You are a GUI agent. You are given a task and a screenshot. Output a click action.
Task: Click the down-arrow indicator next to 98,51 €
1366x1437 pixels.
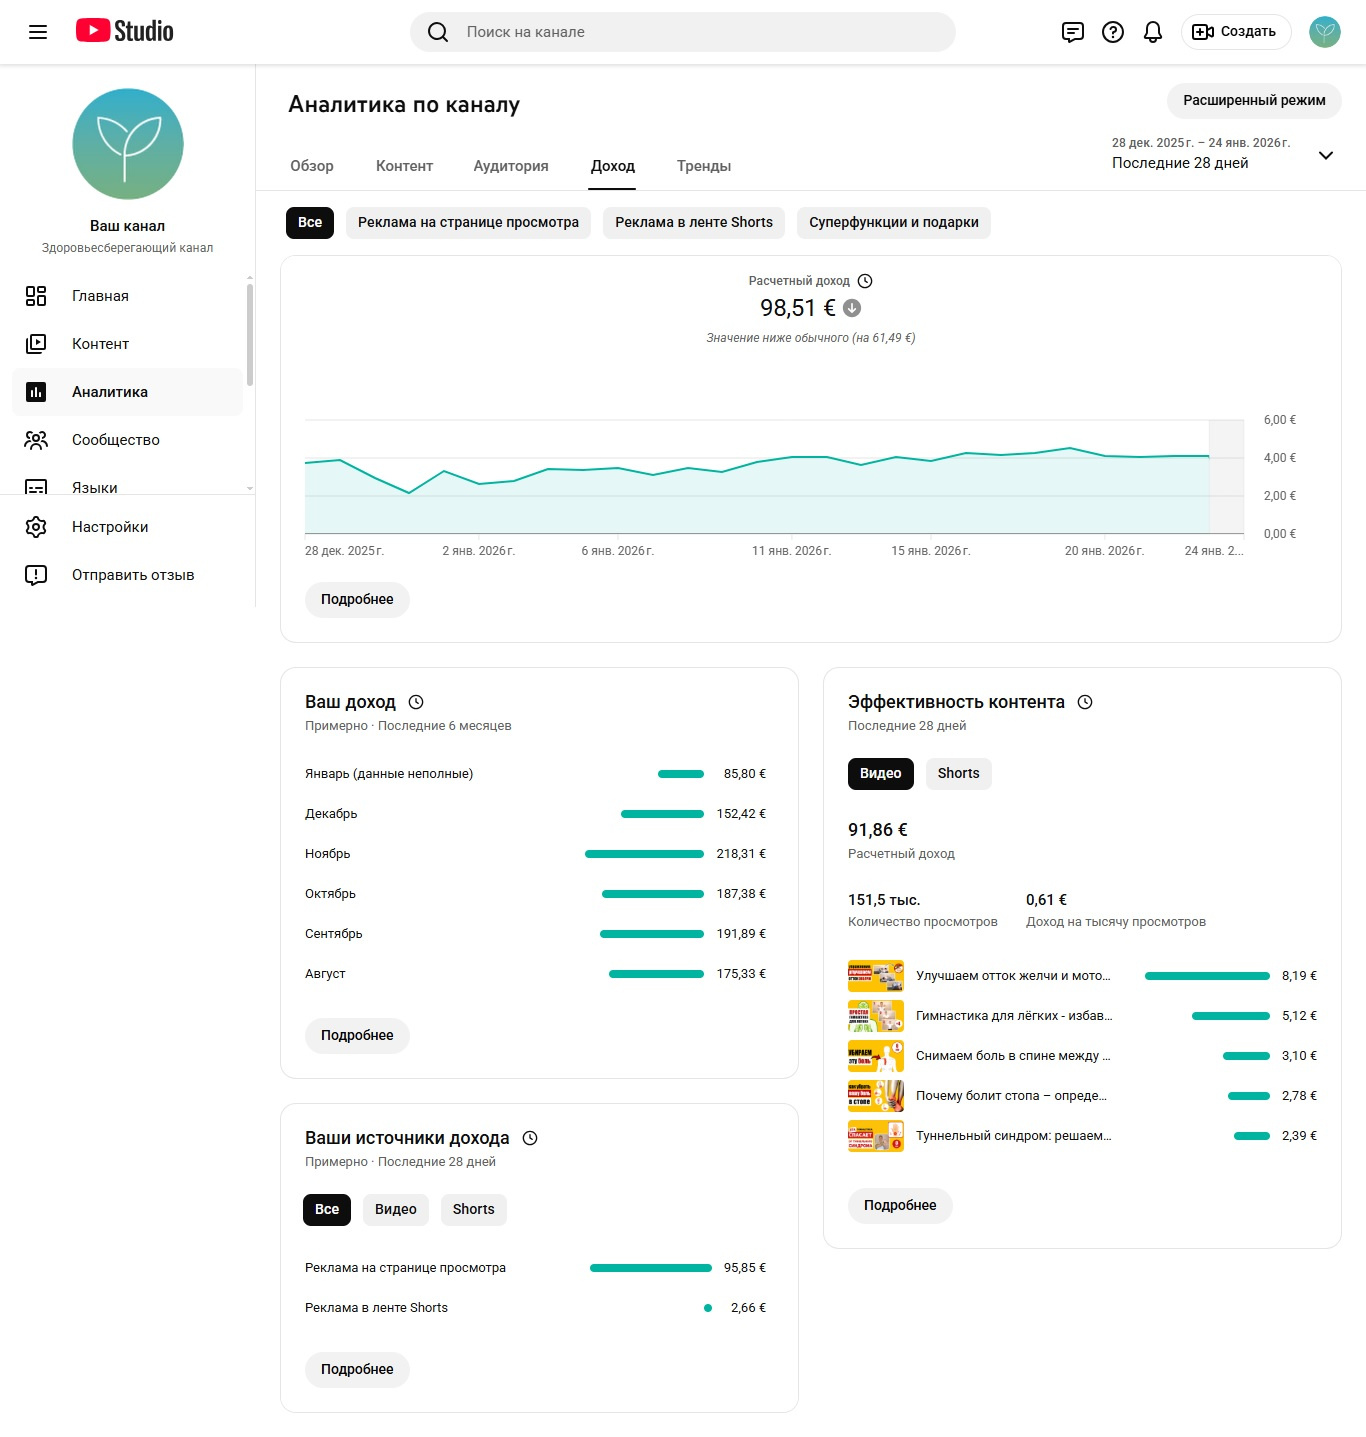(852, 308)
